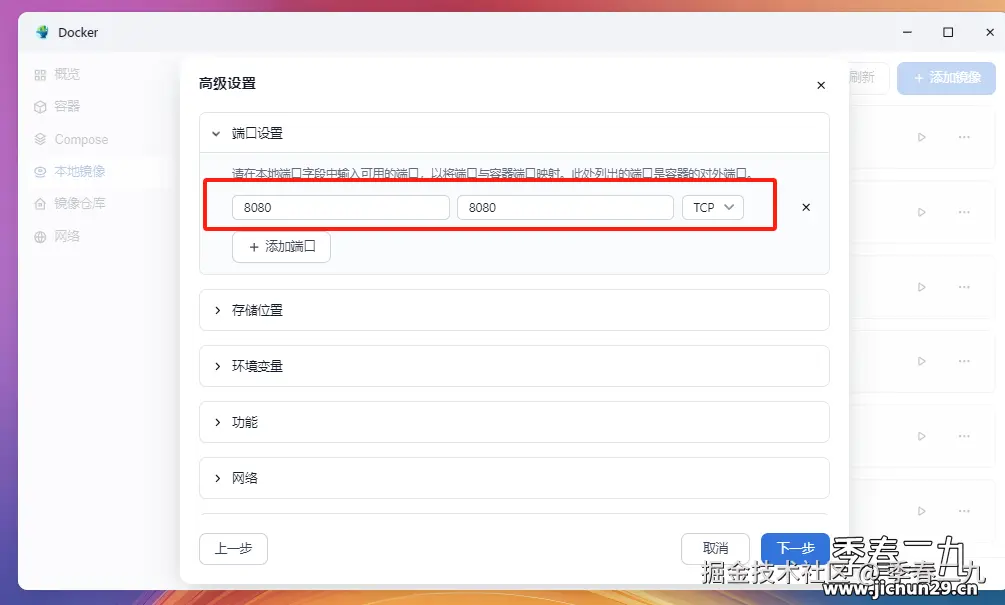This screenshot has width=1005, height=605.
Task: Click the container port field showing 8080
Action: pos(565,207)
